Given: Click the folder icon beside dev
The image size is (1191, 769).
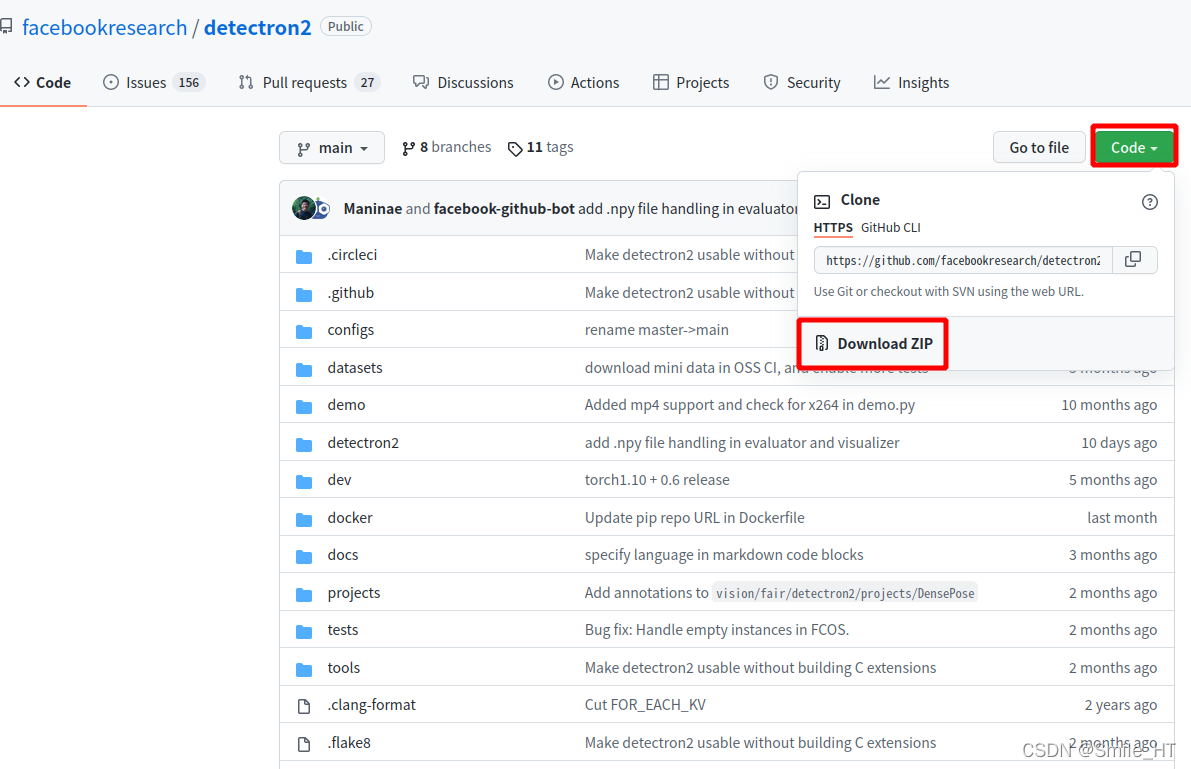Looking at the screenshot, I should point(304,481).
